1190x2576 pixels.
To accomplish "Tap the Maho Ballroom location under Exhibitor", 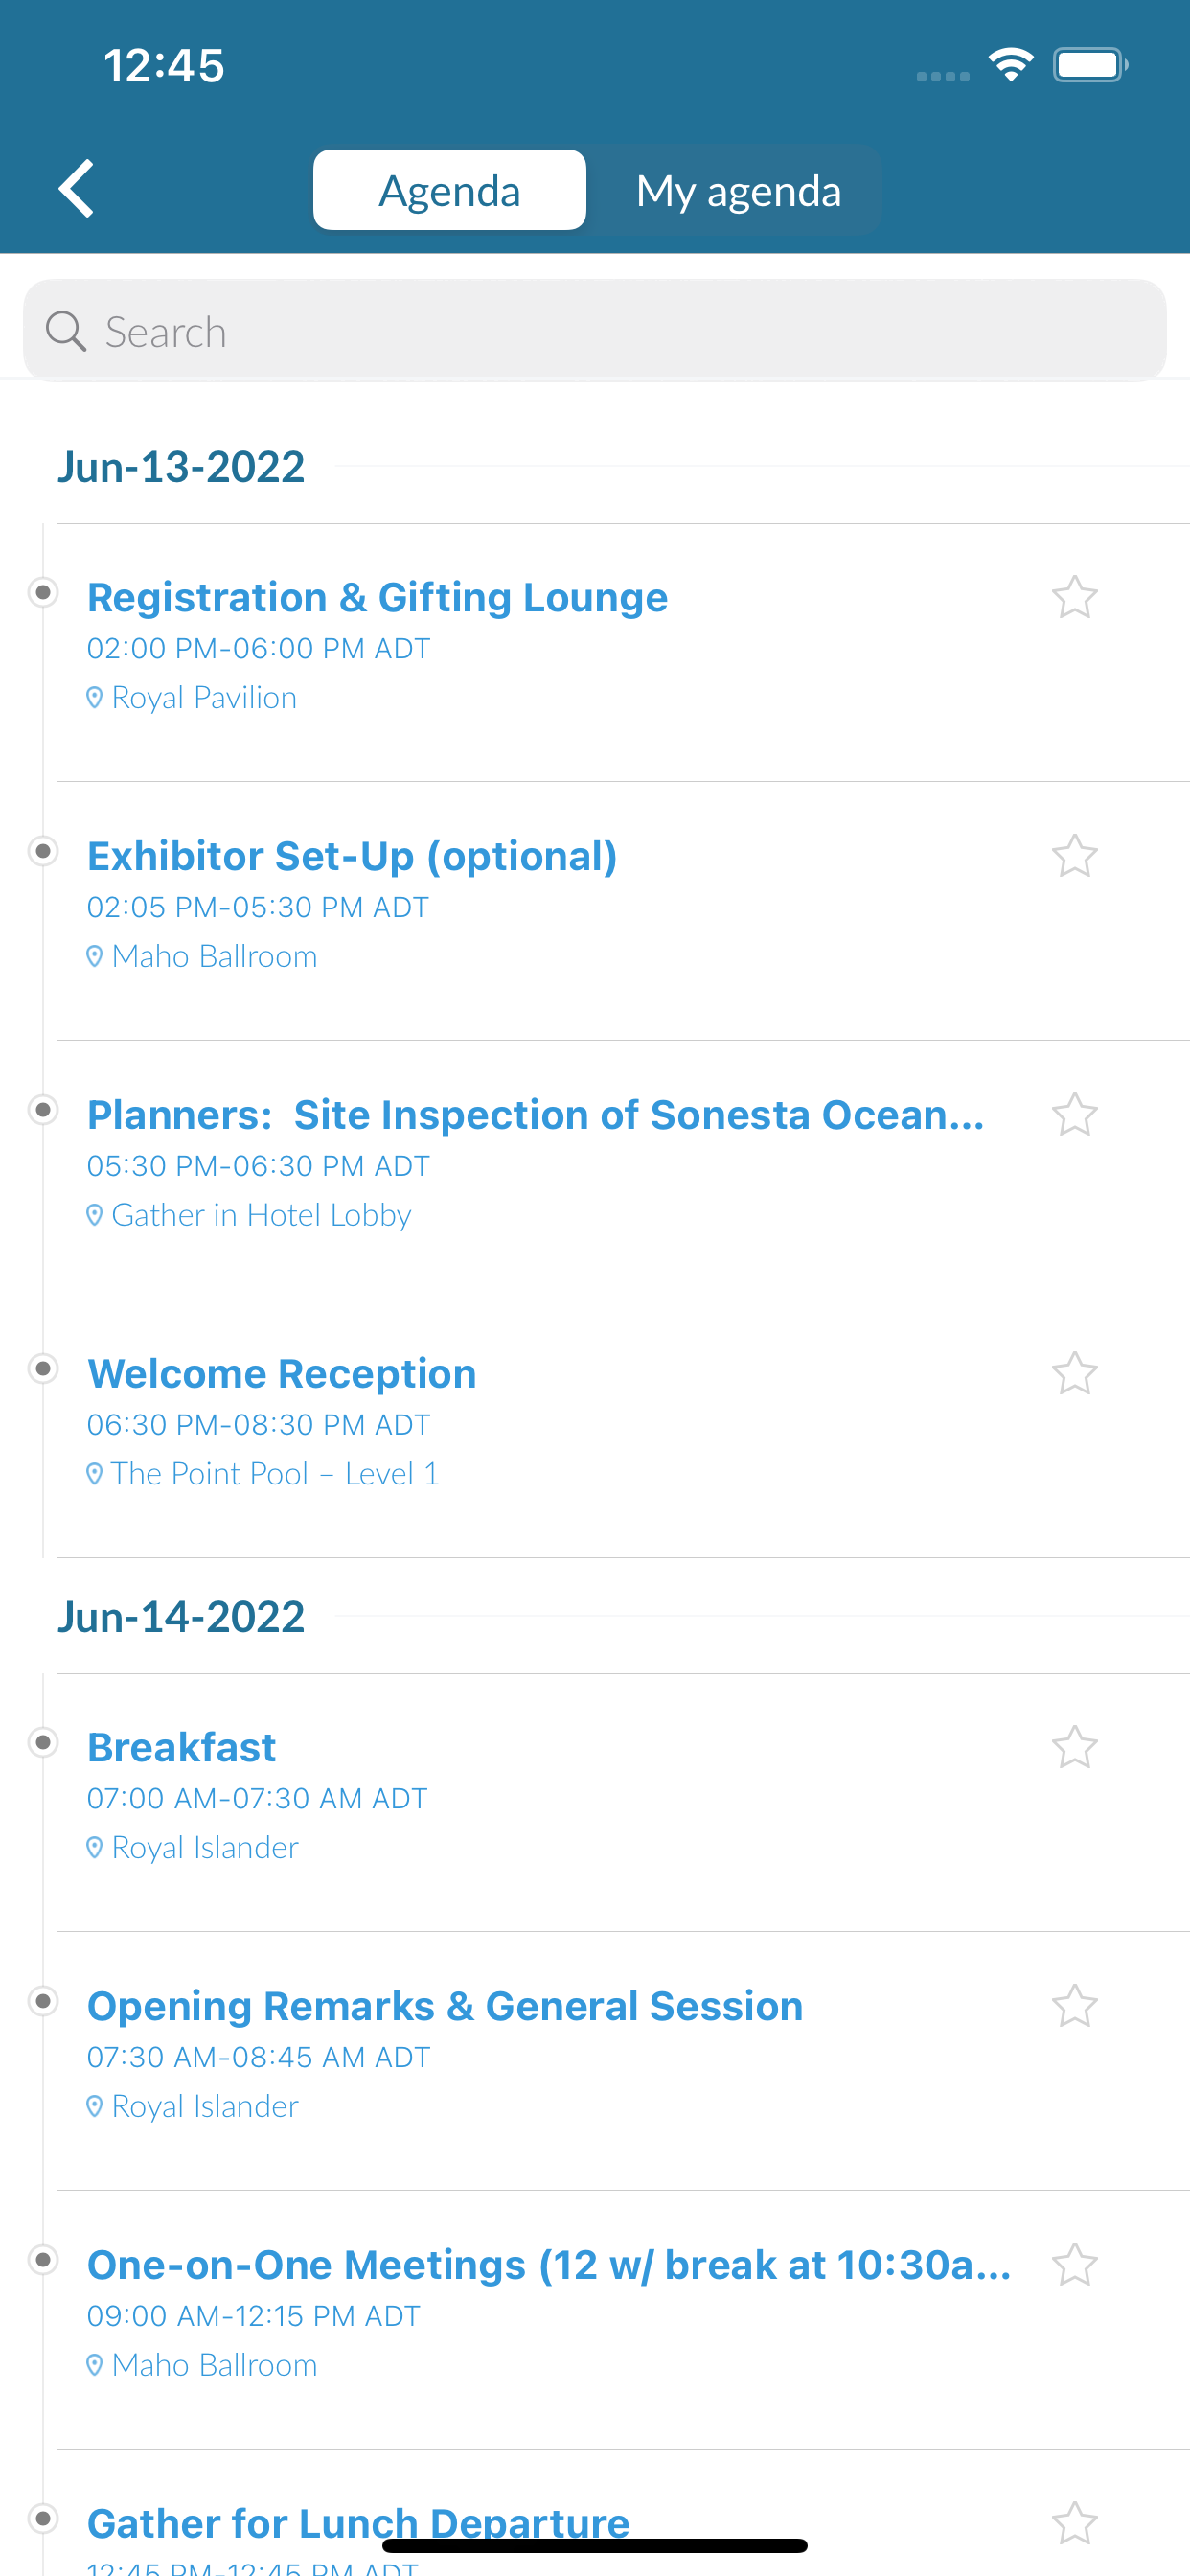I will [x=214, y=956].
